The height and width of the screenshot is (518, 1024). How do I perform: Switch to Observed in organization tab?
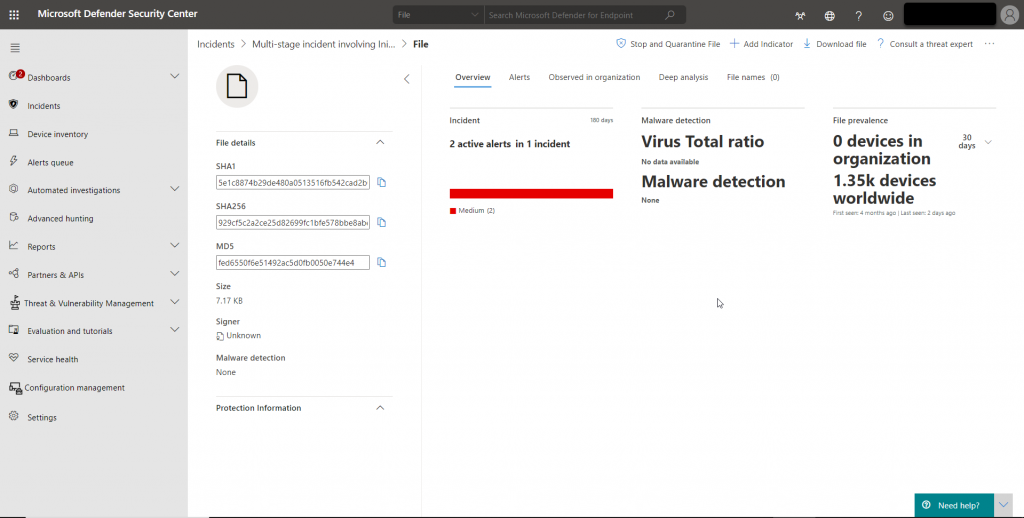coord(594,77)
